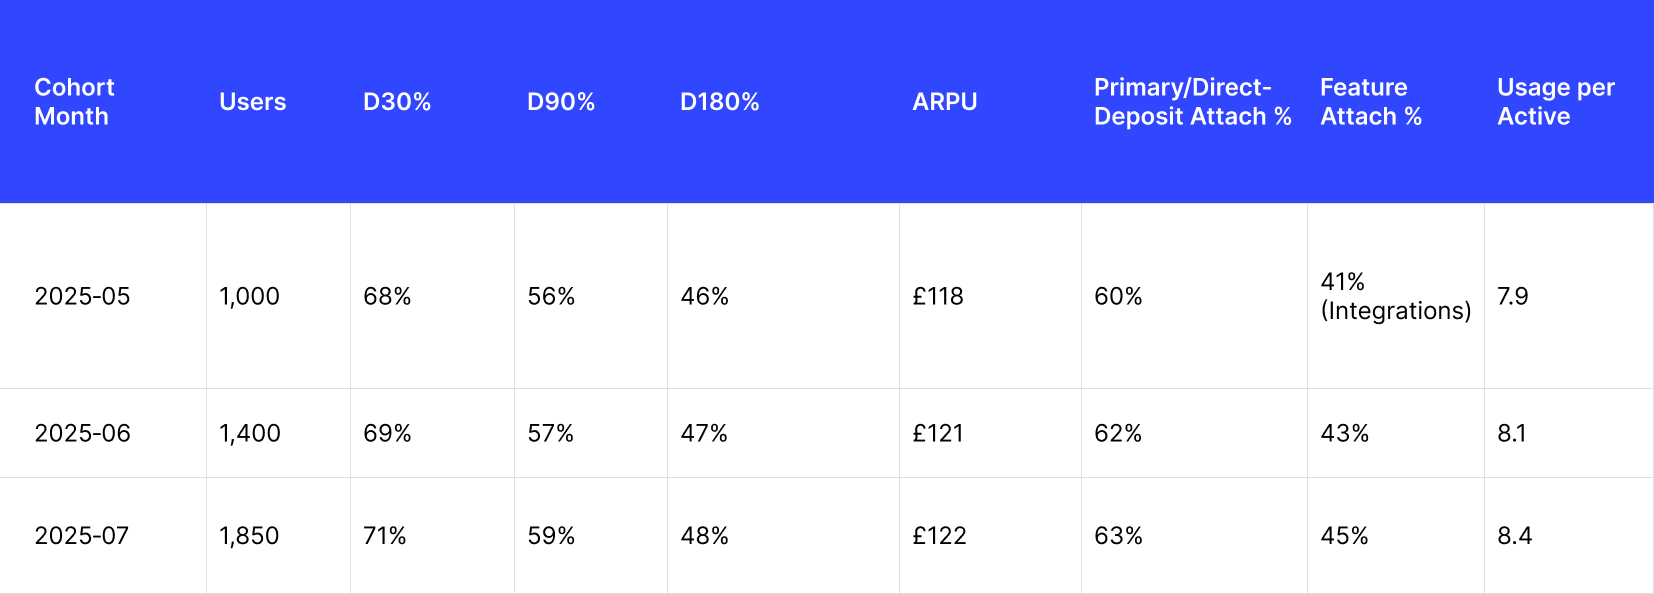Screen dimensions: 1654x594
Task: Select the Feature Attach % header
Action: [x=1371, y=102]
